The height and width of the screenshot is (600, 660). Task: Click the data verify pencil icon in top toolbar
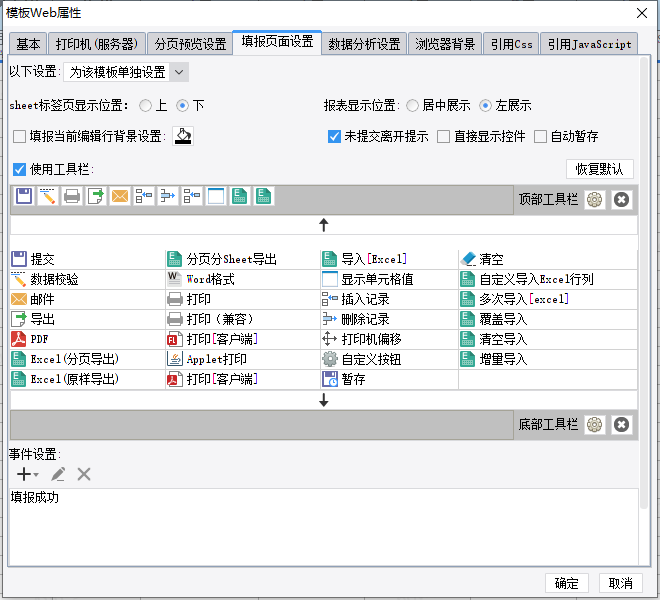click(x=48, y=196)
